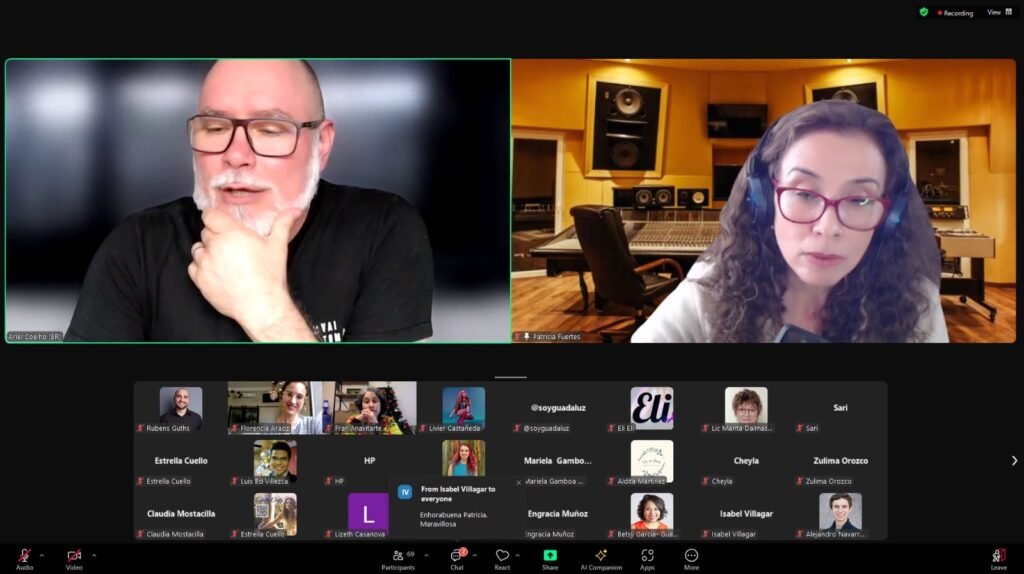Start Share screen
The height and width of the screenshot is (574, 1024).
(550, 559)
